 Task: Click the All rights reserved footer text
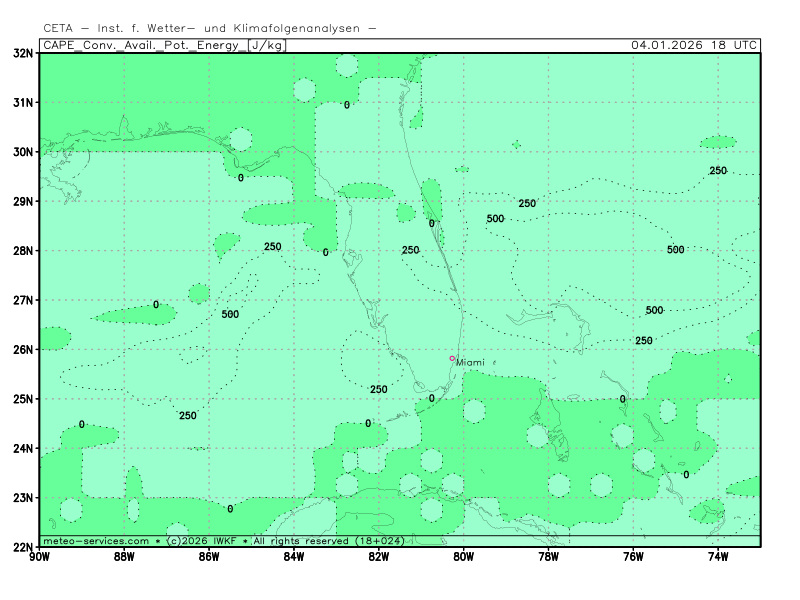pyautogui.click(x=300, y=541)
